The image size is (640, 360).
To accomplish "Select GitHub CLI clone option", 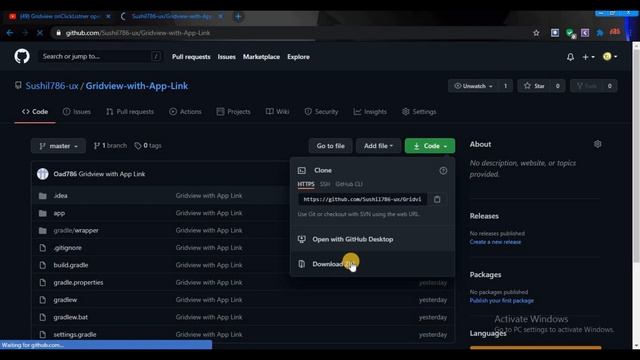I will click(349, 184).
